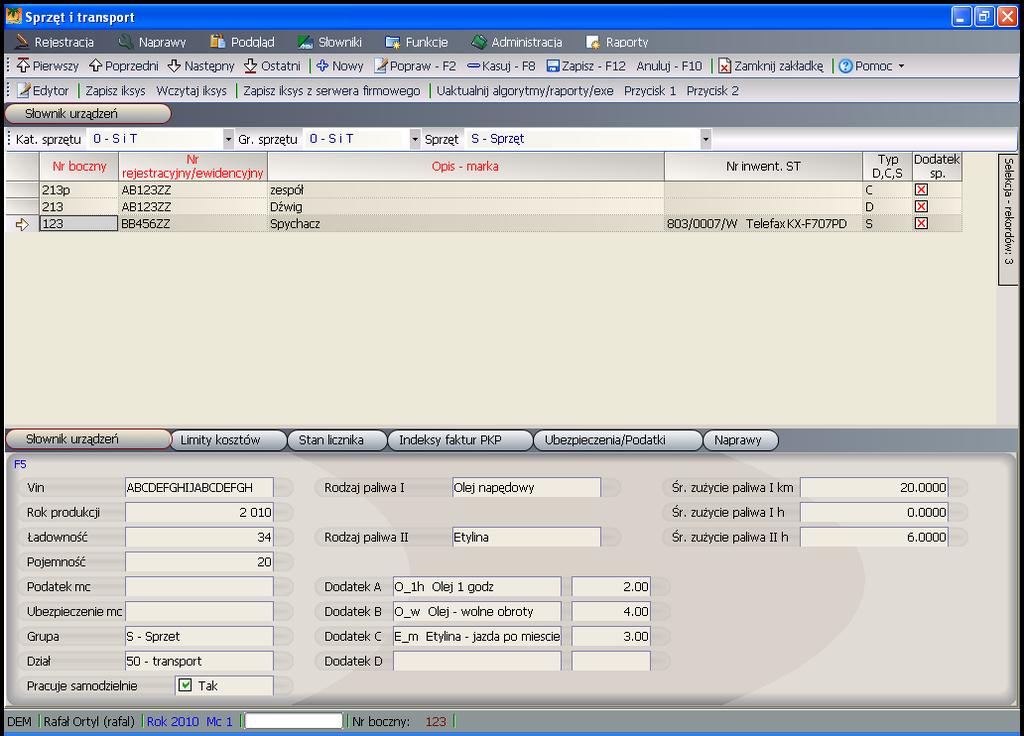This screenshot has width=1024, height=736.
Task: Click Uaktualnij algorytmy/raporty/exe button
Action: tap(525, 91)
